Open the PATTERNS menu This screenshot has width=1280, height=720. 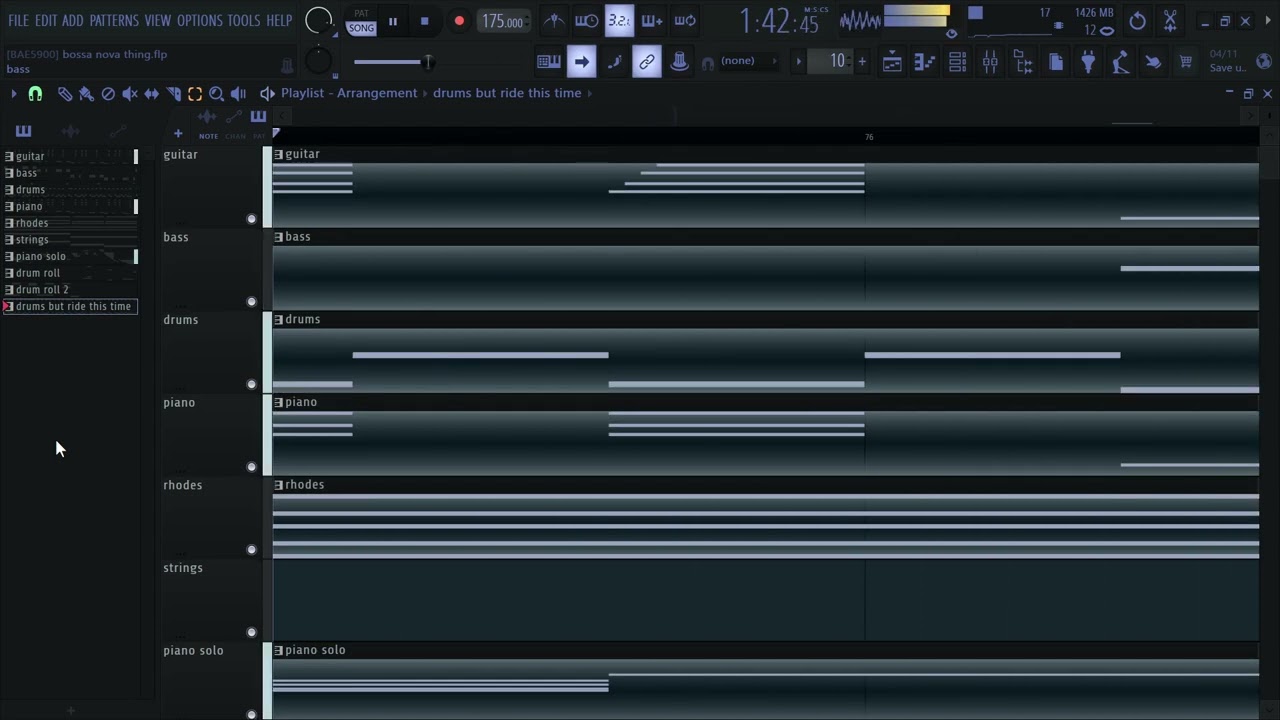(x=114, y=20)
